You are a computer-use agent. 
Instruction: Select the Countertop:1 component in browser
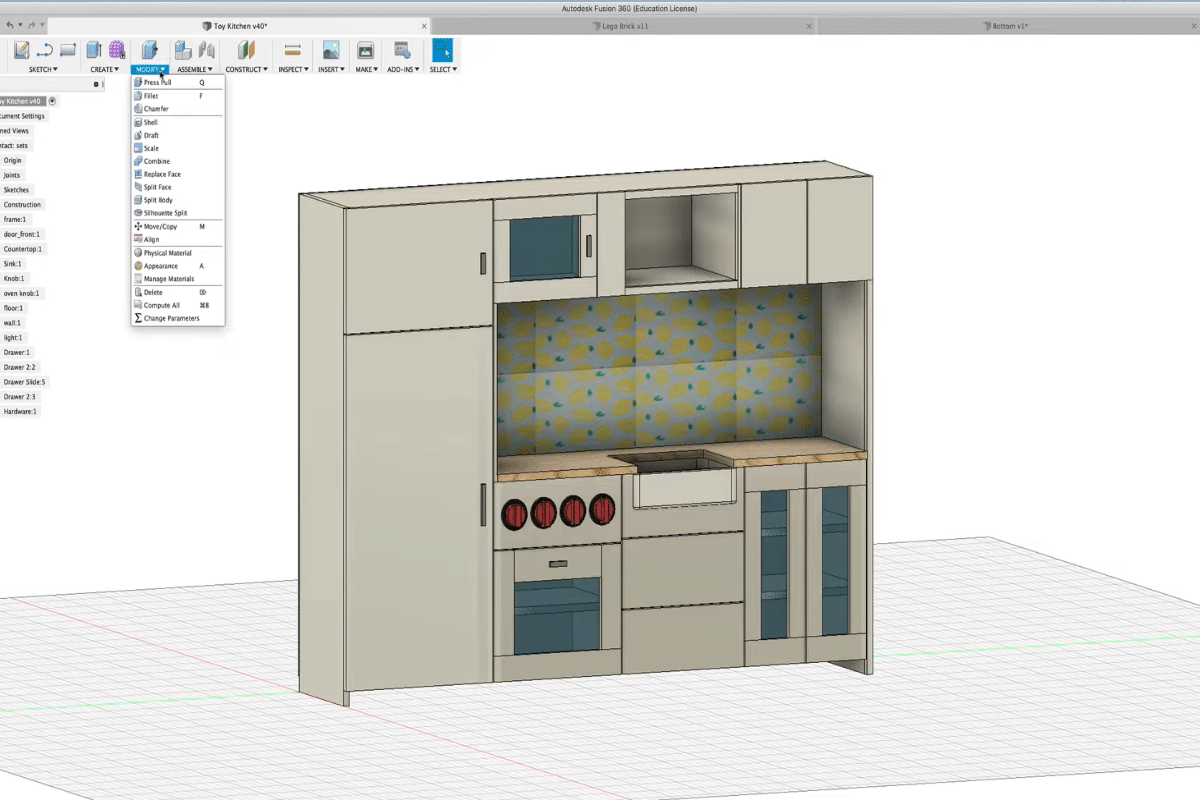[23, 249]
